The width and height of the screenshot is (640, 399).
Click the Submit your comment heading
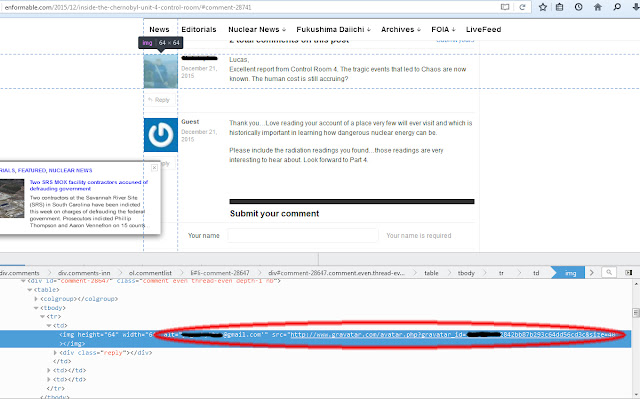(274, 213)
